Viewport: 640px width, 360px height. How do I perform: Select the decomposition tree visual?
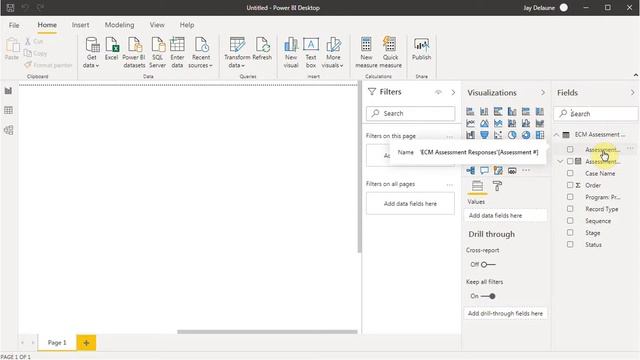[470, 170]
